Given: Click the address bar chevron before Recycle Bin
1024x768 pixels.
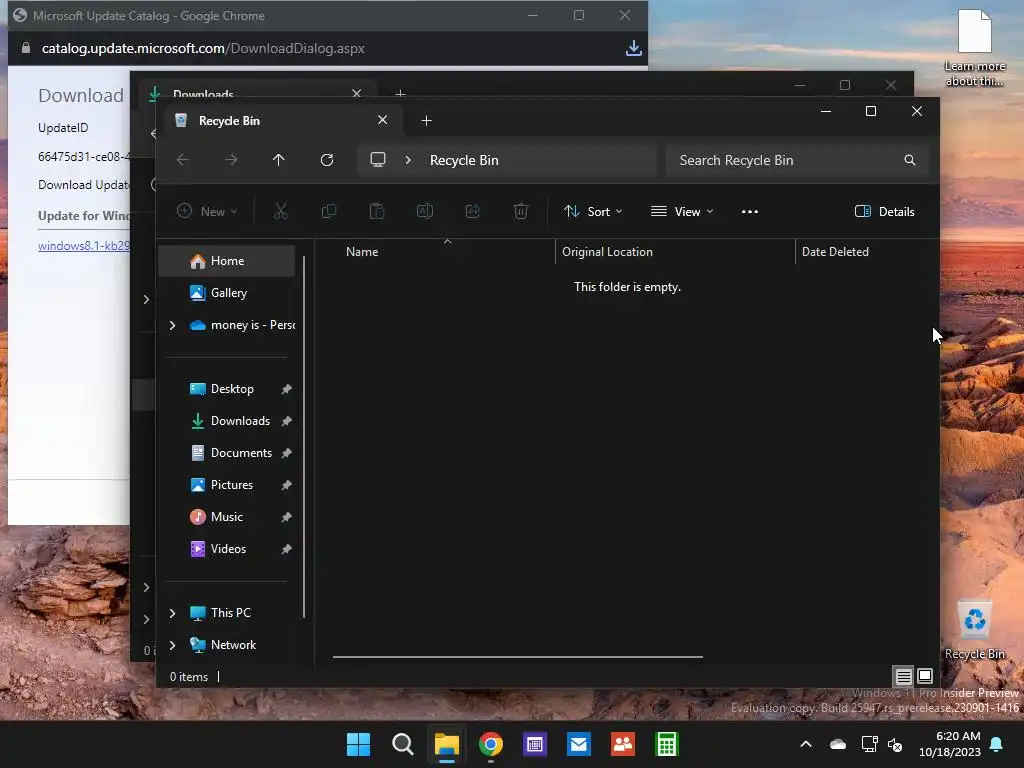Looking at the screenshot, I should (408, 160).
